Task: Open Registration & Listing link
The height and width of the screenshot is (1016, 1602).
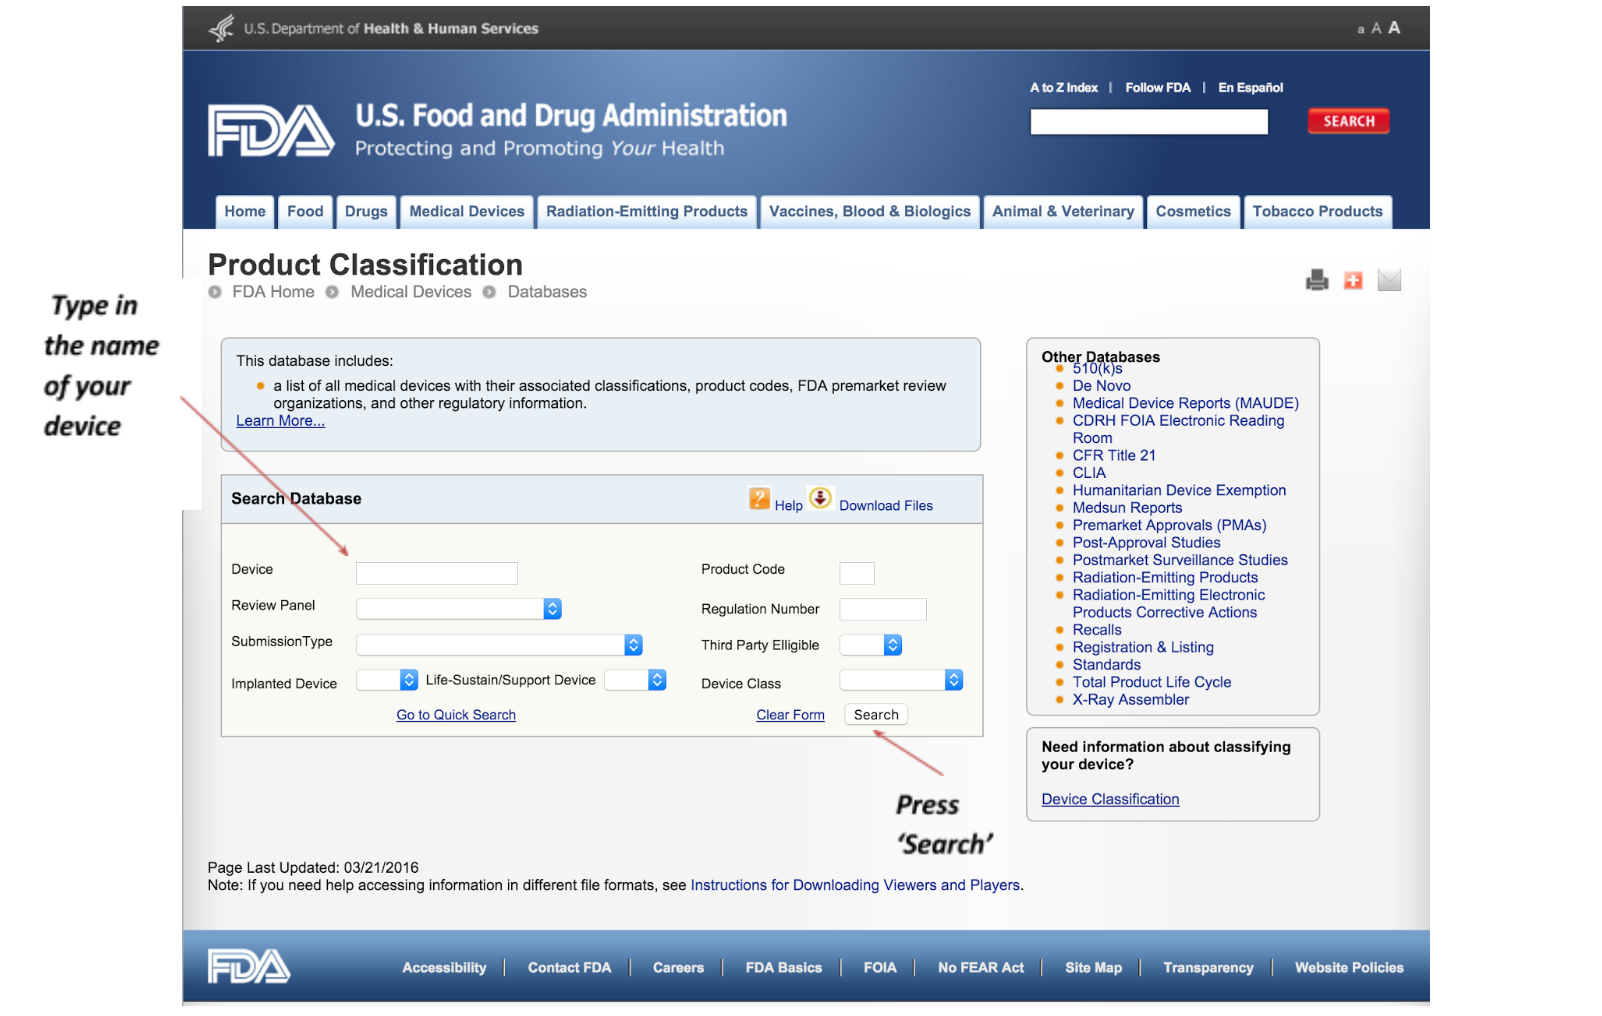Action: coord(1143,647)
